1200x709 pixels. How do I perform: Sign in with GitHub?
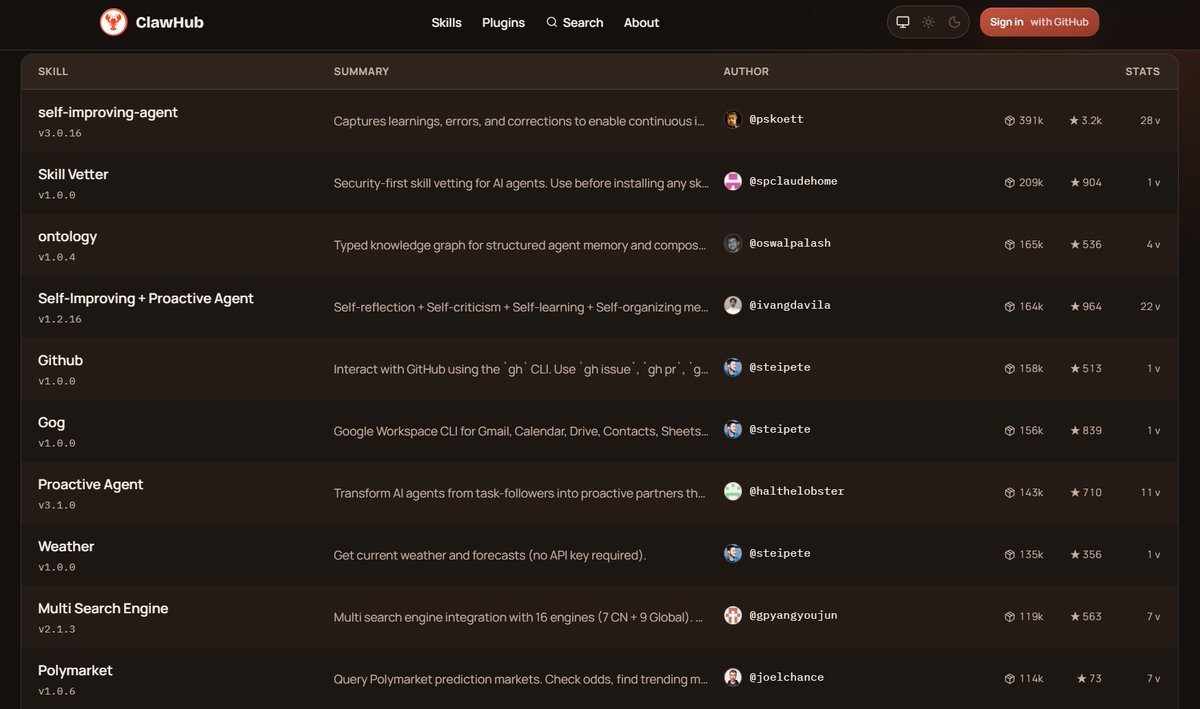click(1039, 22)
